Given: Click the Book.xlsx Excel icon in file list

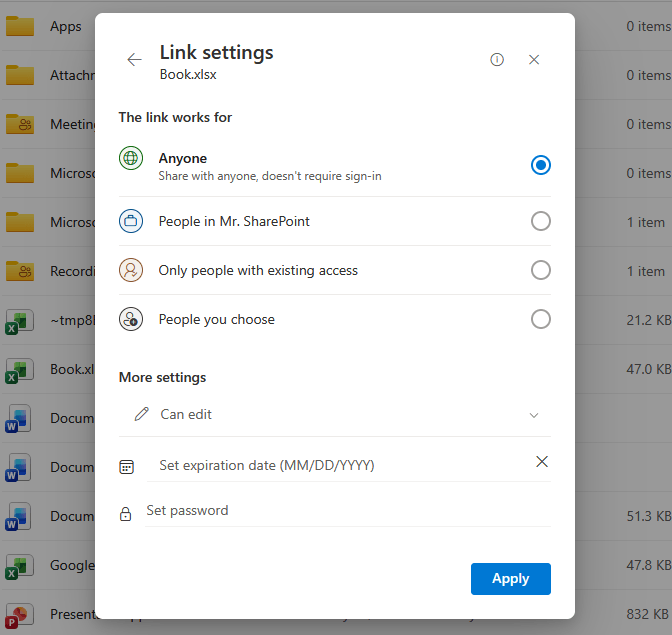Looking at the screenshot, I should click(x=19, y=371).
